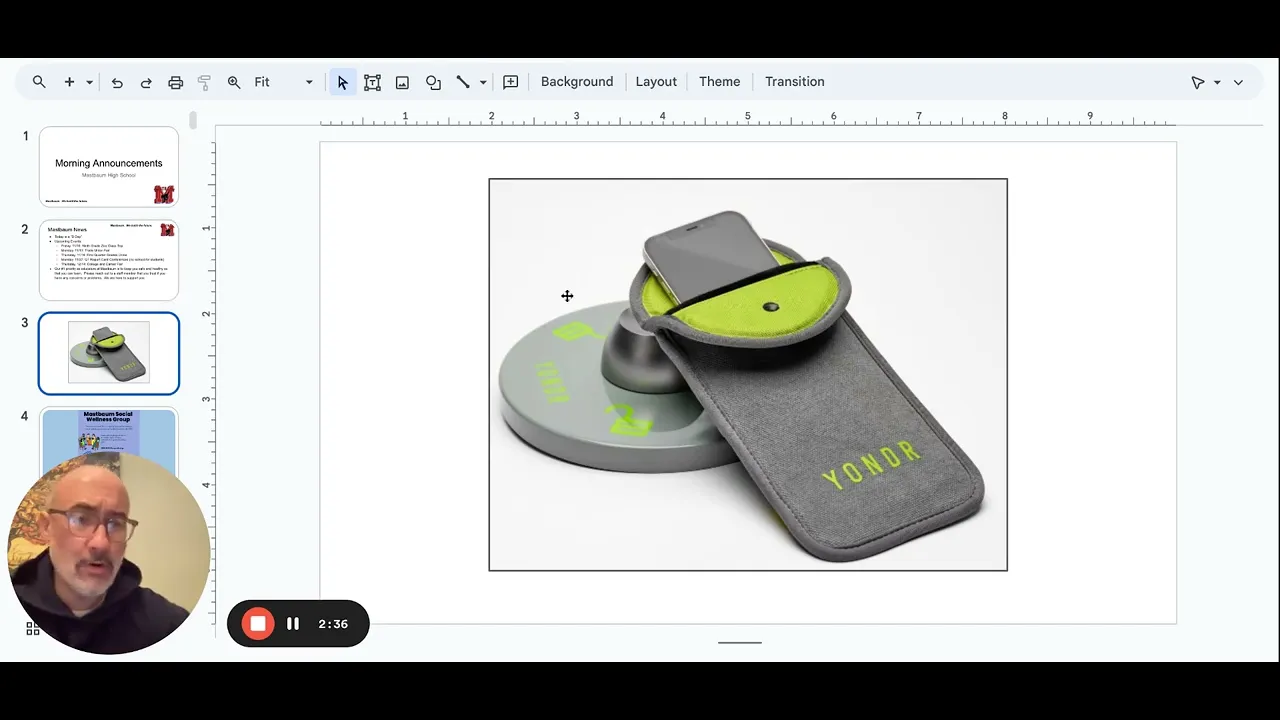Screen dimensions: 1280x720
Task: Select slide 4 Social Wellness Group thumbnail
Action: (109, 432)
